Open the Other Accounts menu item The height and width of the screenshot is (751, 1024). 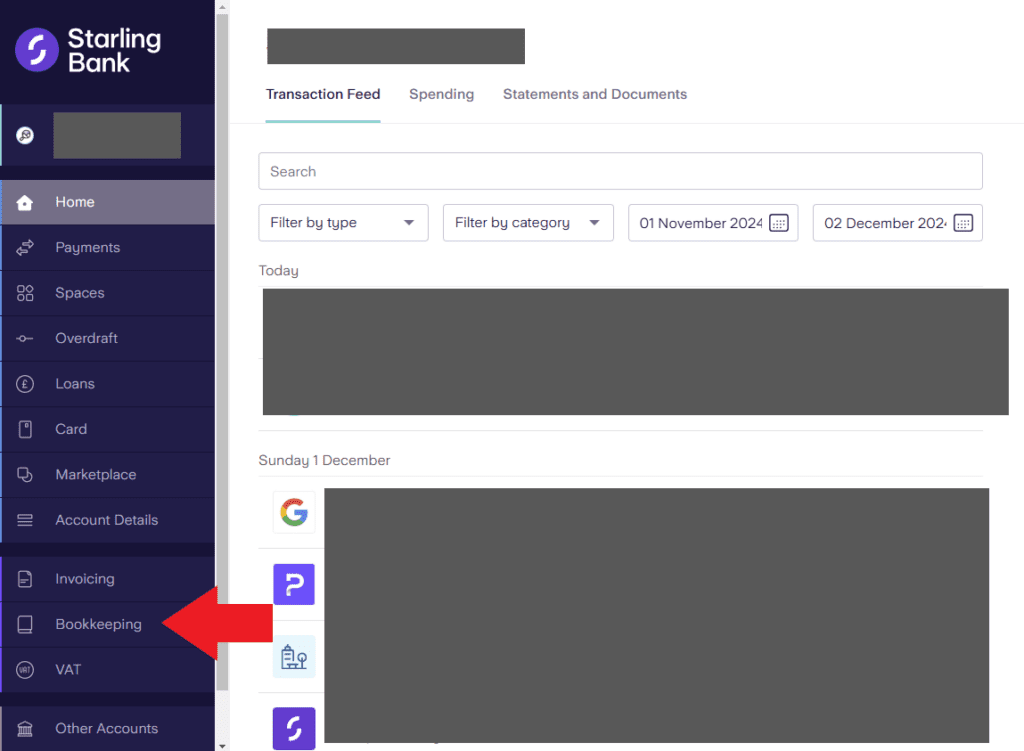(x=108, y=728)
